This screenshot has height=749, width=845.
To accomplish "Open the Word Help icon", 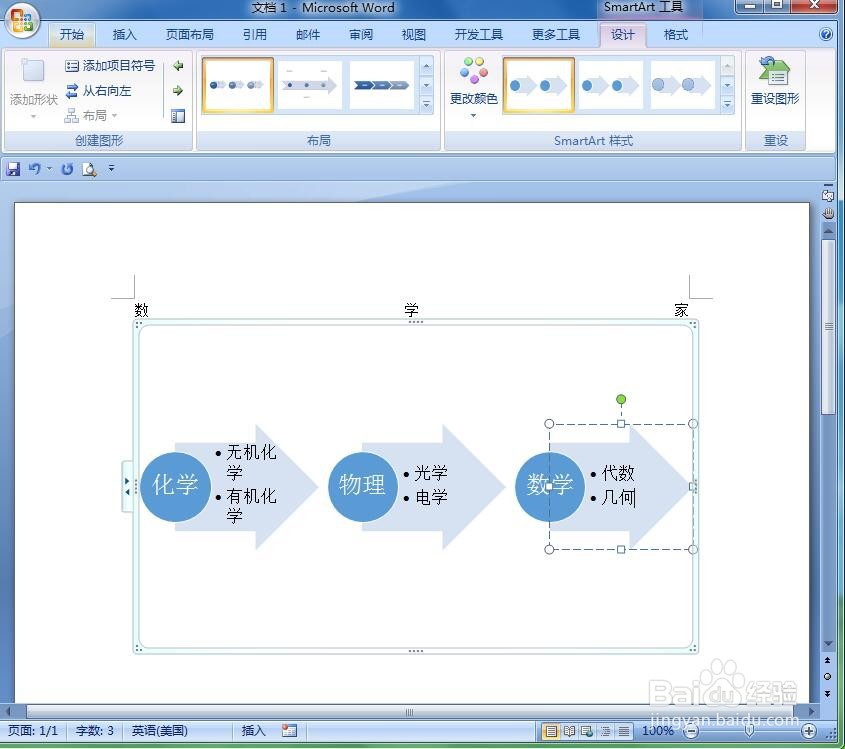I will coord(826,34).
